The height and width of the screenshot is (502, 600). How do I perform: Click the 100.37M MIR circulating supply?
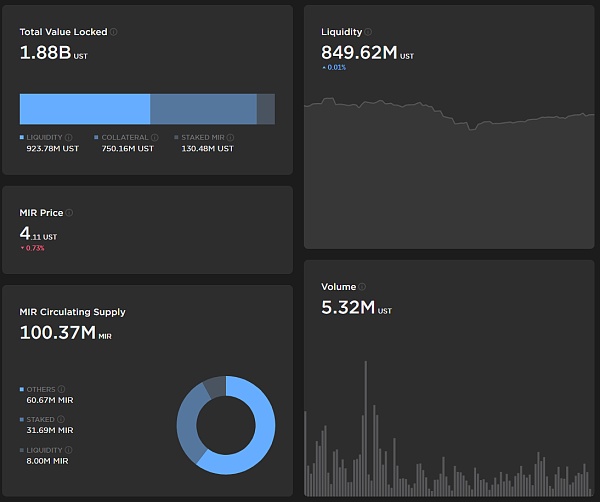pos(65,332)
